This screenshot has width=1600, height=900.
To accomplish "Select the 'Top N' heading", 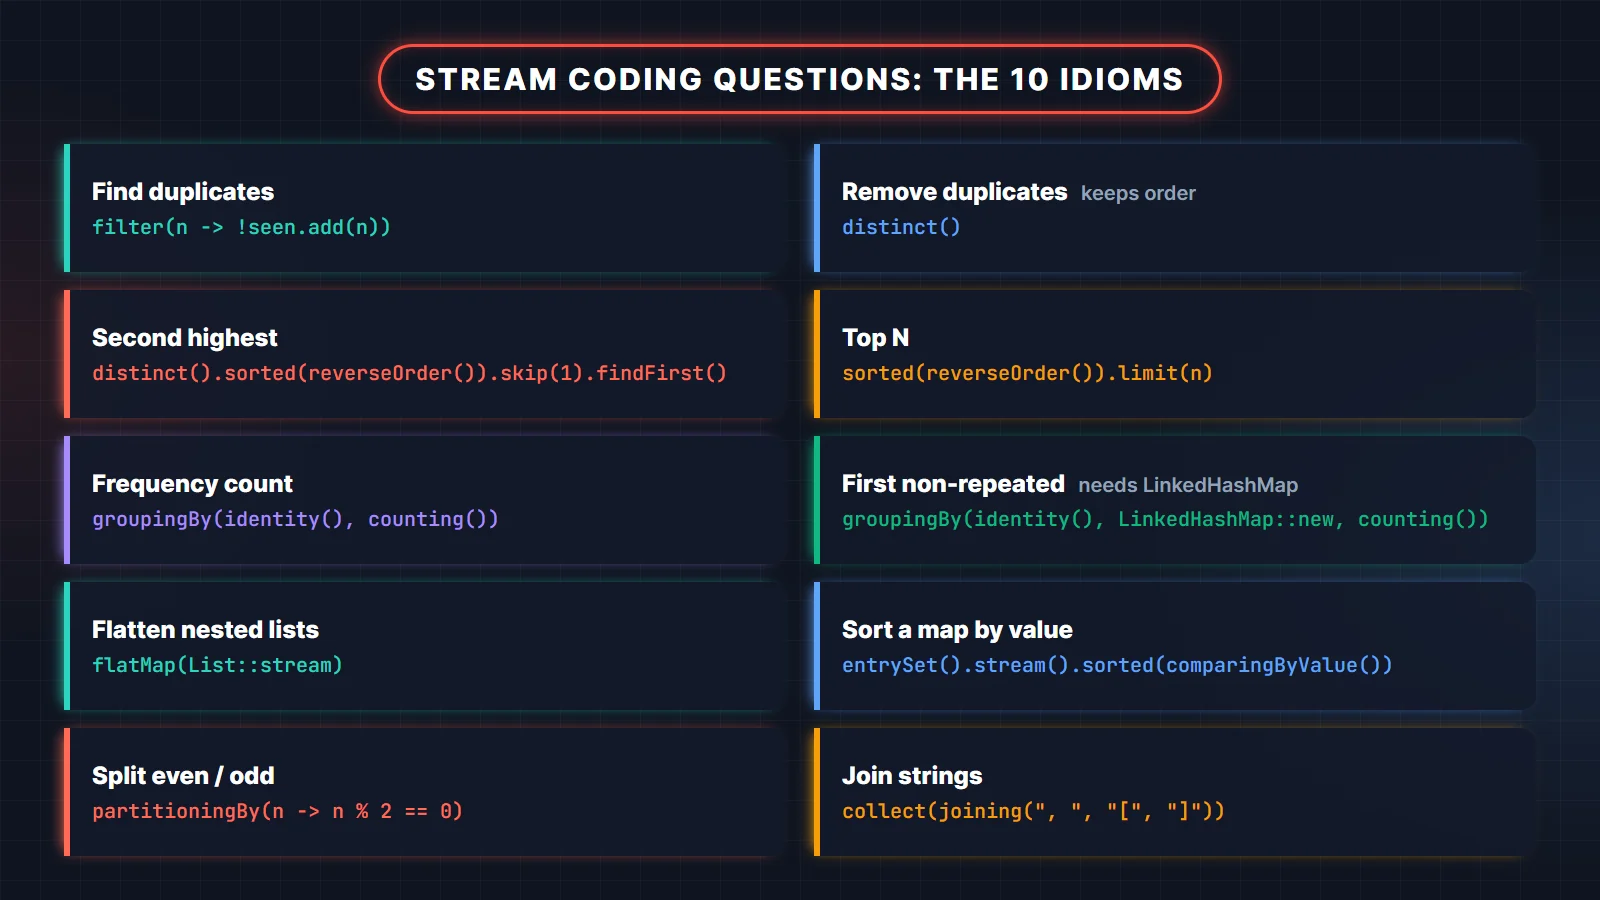I will pos(875,337).
